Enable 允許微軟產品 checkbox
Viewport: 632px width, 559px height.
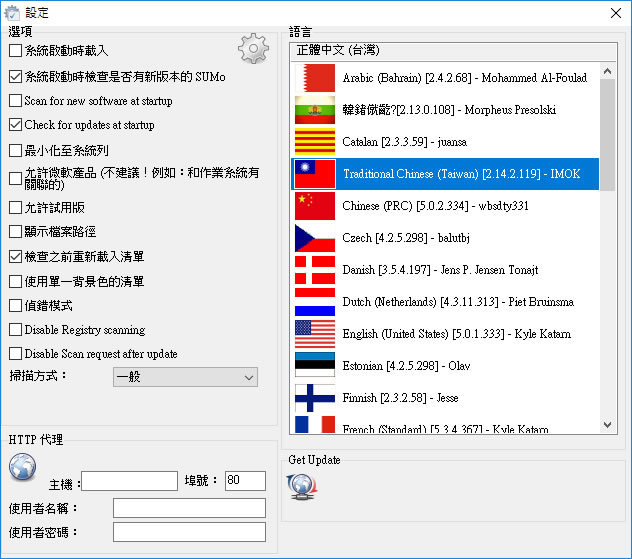pos(15,178)
